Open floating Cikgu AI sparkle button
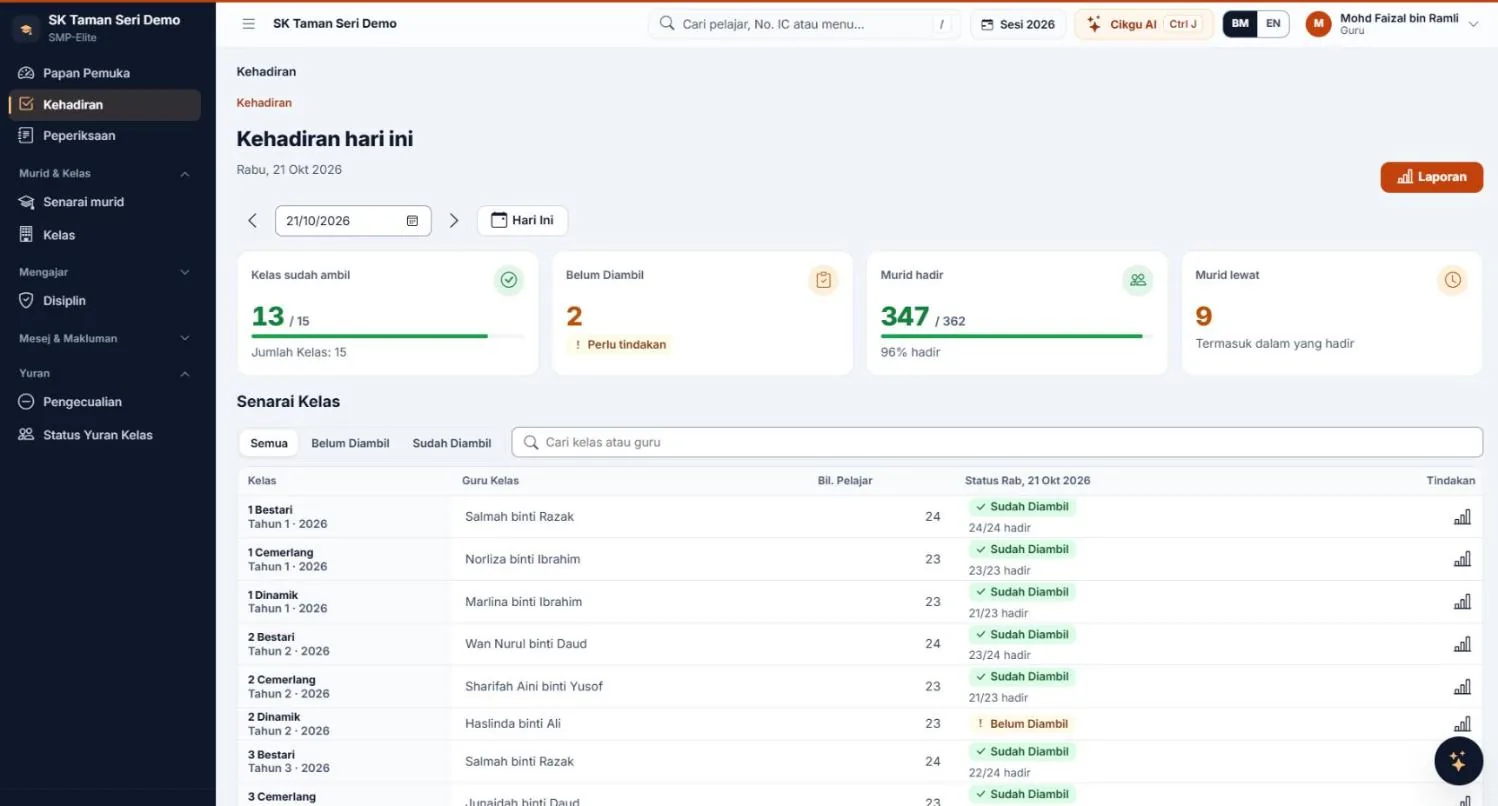 tap(1458, 762)
